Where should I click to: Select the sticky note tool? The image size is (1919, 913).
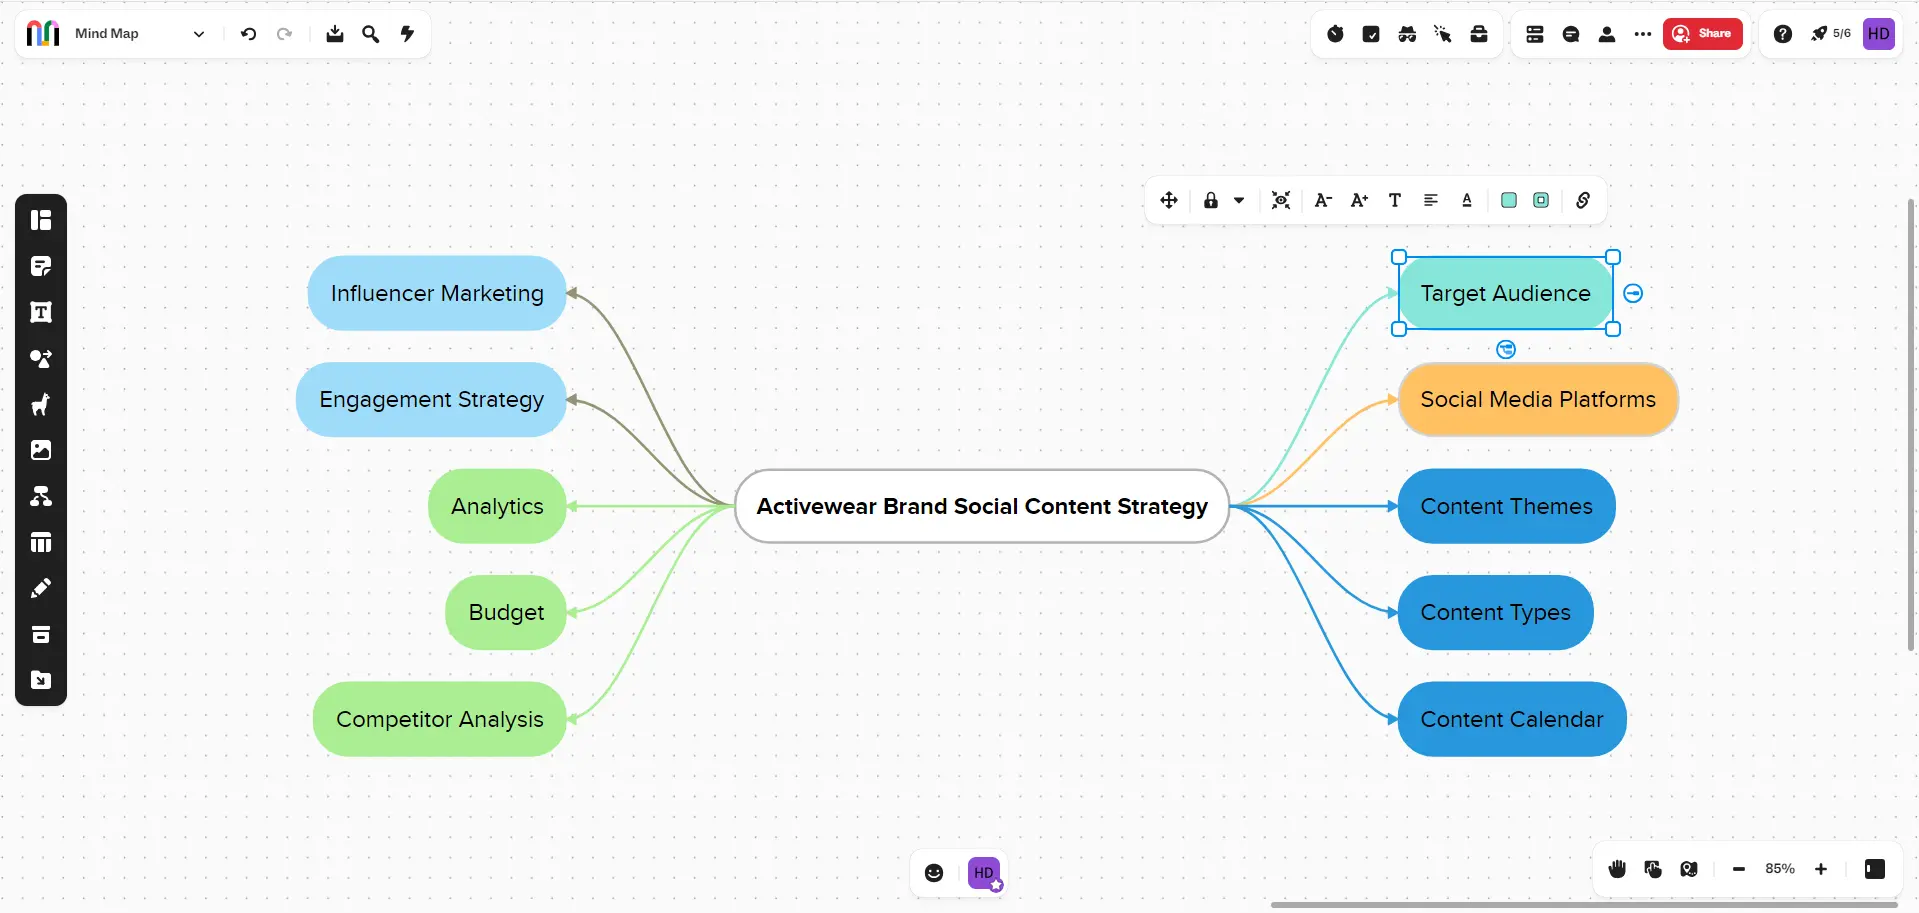click(41, 266)
